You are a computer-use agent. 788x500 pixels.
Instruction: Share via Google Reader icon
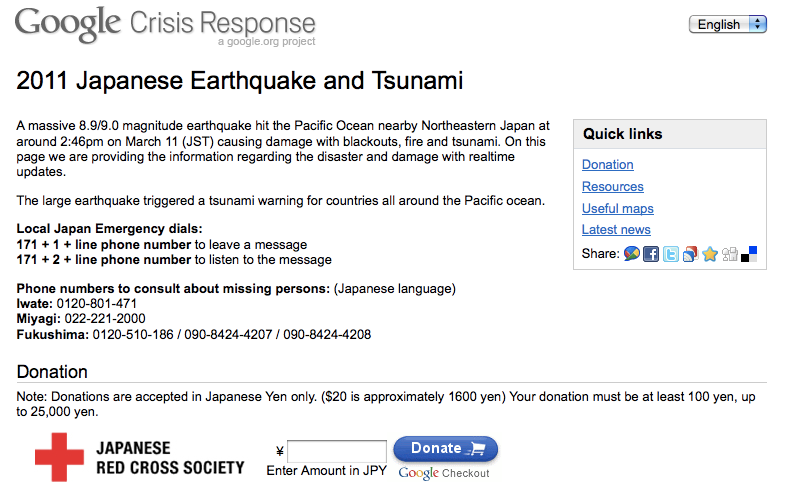690,254
